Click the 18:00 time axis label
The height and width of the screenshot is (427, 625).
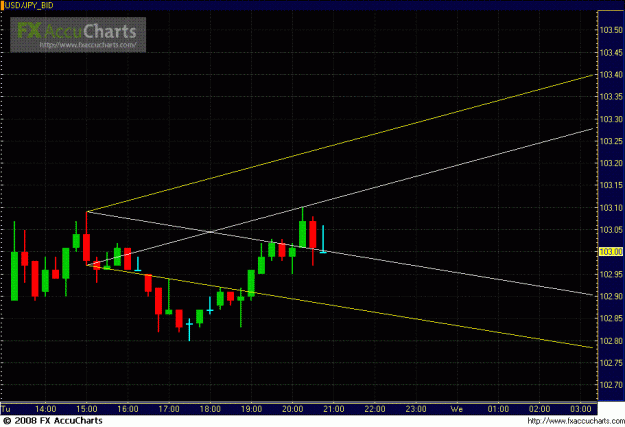click(210, 409)
